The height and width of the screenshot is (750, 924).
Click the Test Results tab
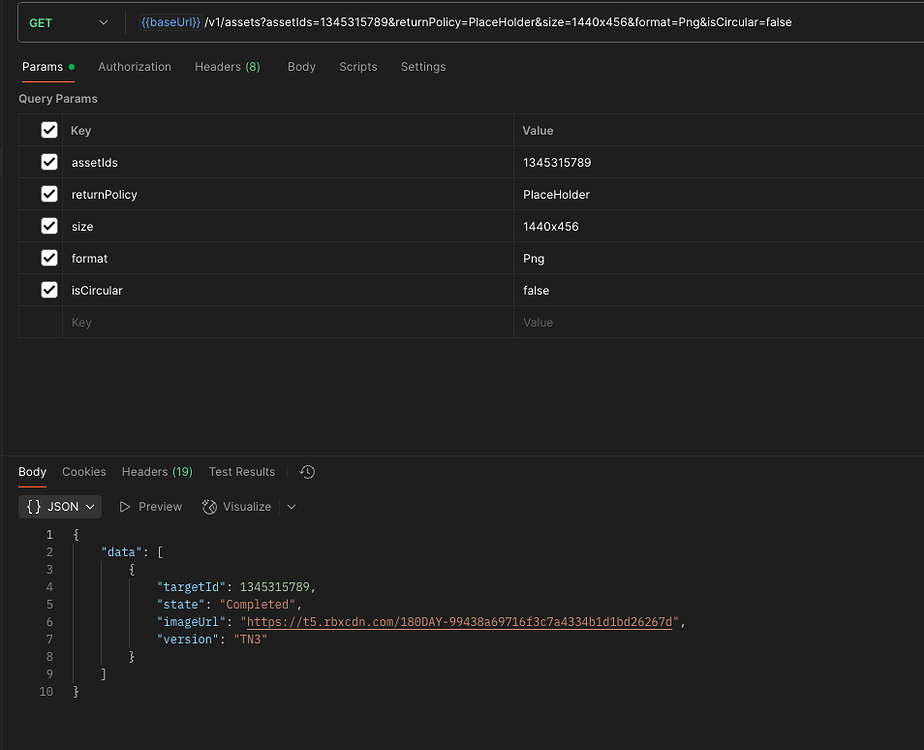tap(243, 471)
